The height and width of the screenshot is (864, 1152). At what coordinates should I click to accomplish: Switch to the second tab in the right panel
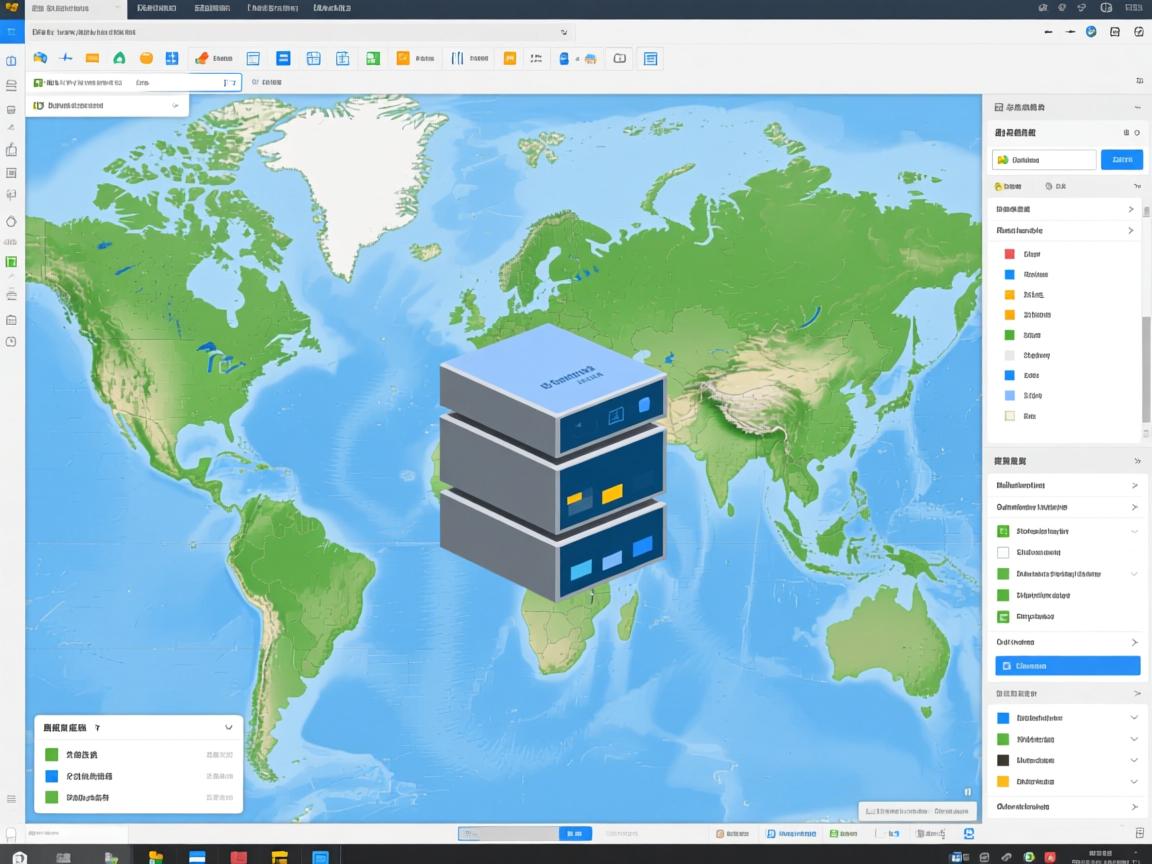(1056, 186)
